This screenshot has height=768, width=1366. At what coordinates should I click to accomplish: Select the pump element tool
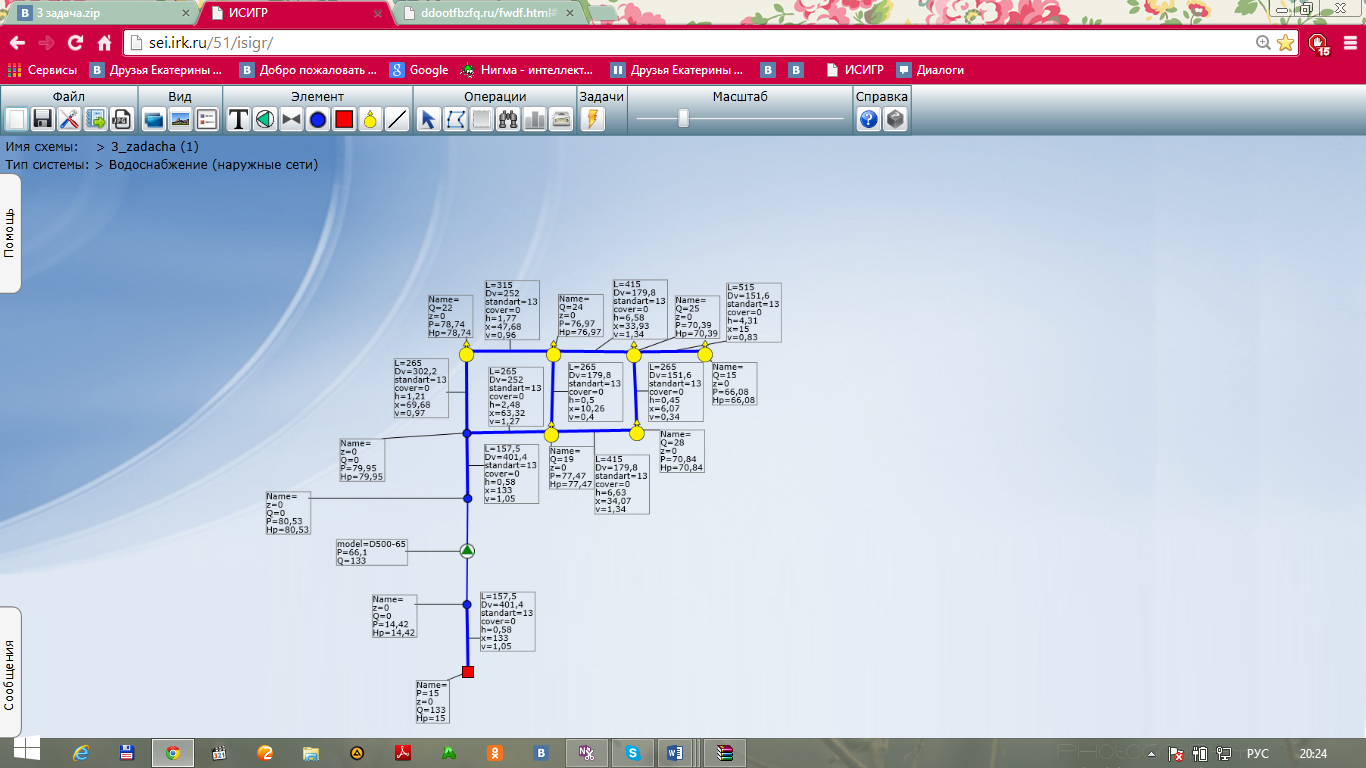tap(264, 120)
